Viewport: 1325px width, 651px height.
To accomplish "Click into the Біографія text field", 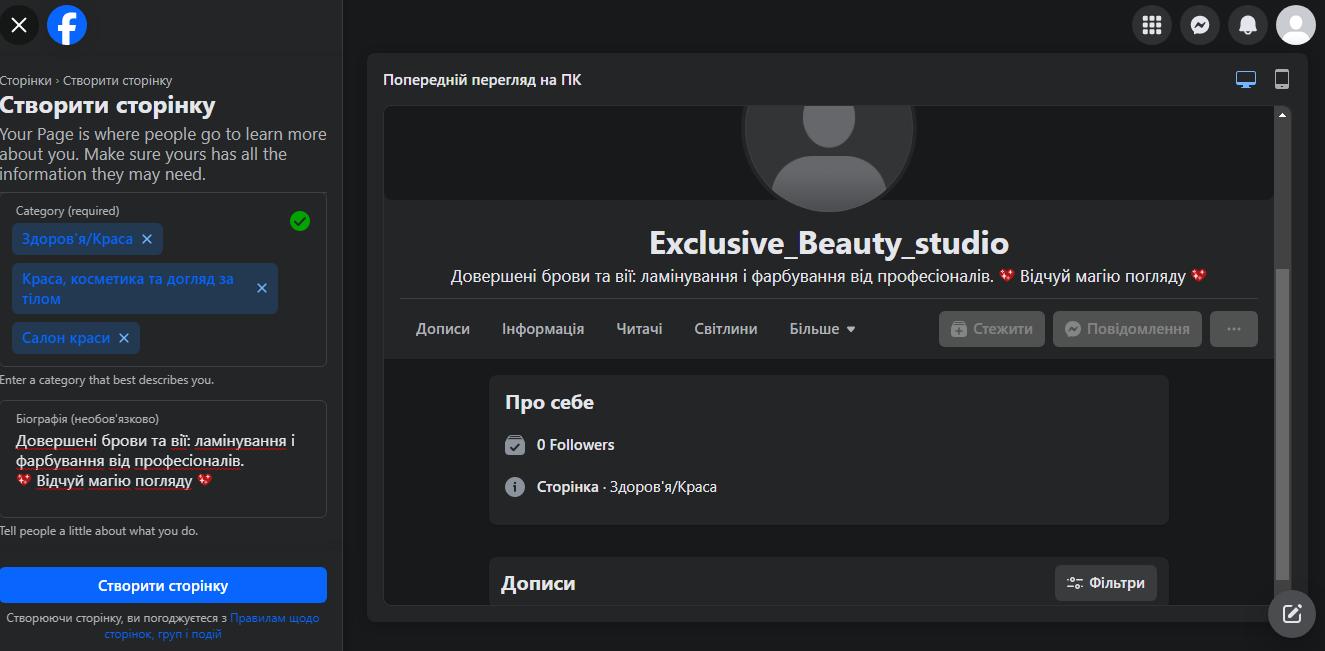I will [x=163, y=459].
